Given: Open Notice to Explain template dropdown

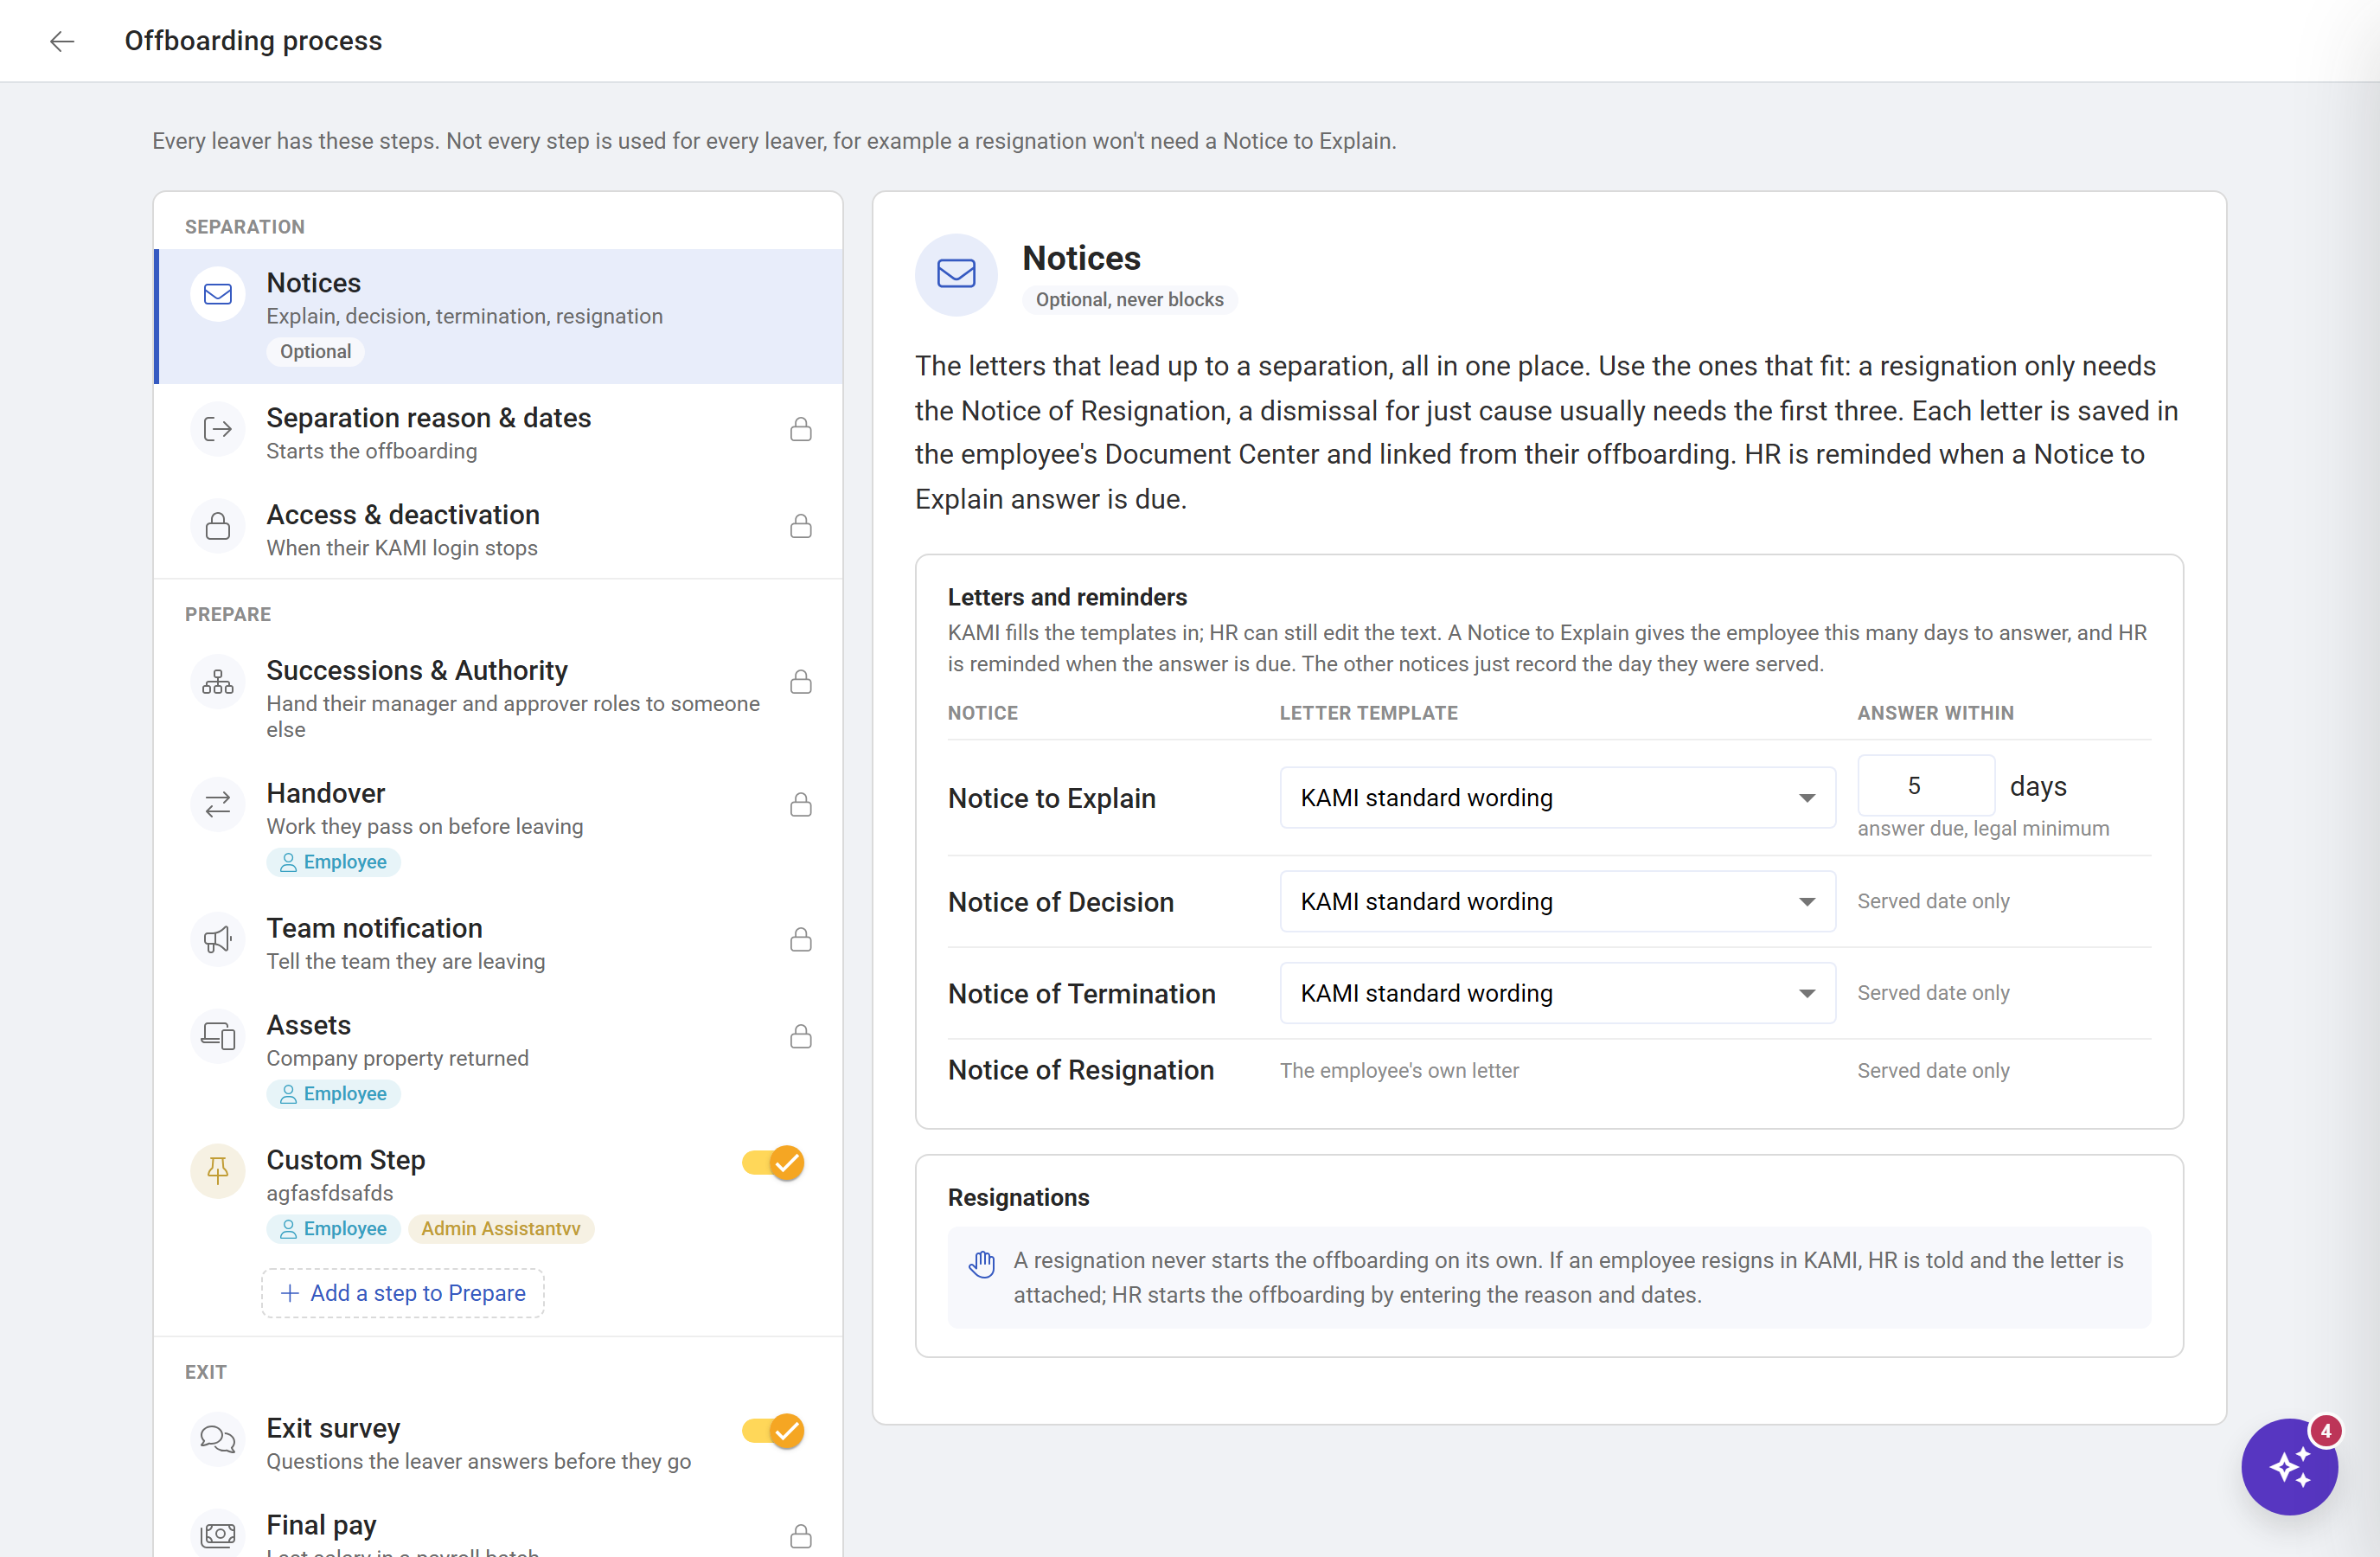Looking at the screenshot, I should coord(1557,798).
